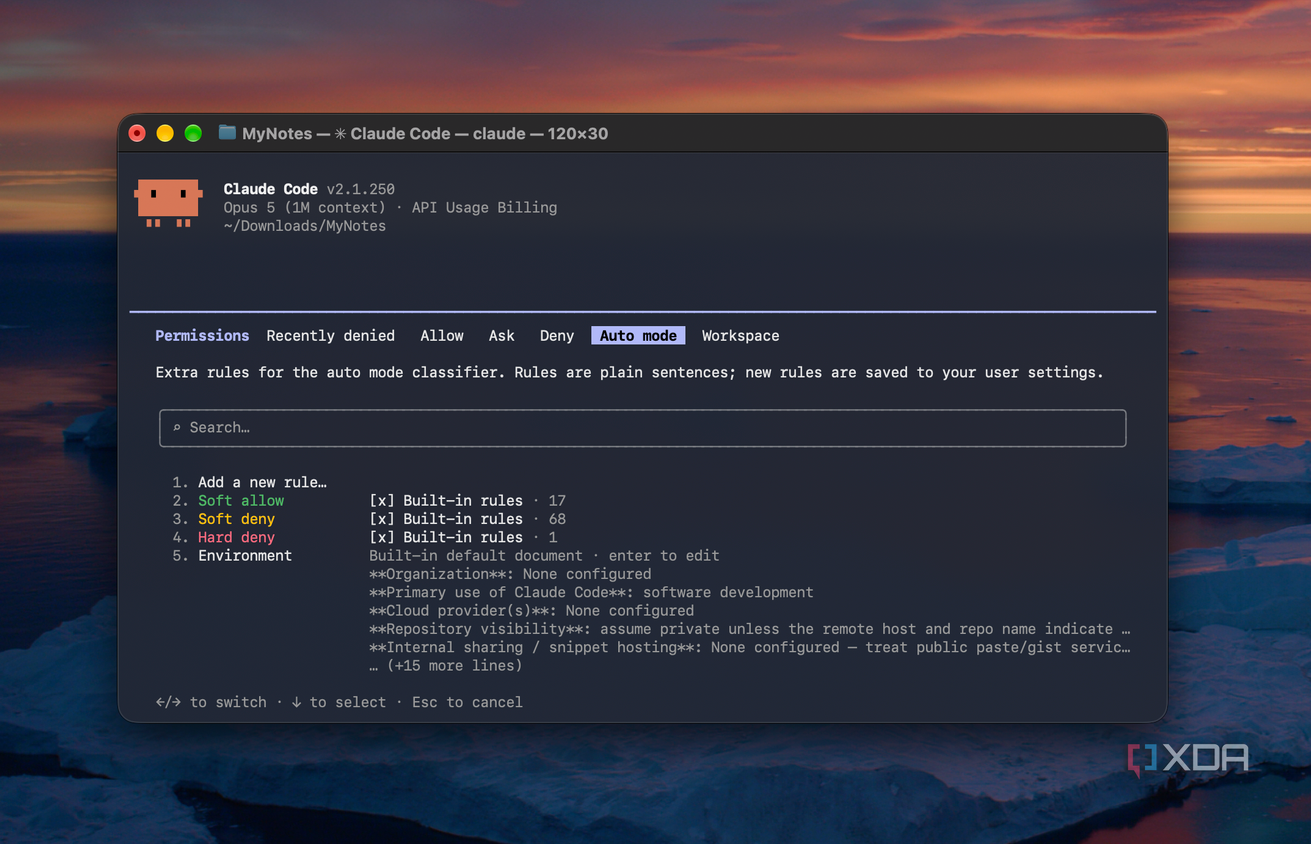Screen dimensions: 1311x844
Task: Focus the Search… input field
Action: click(642, 428)
